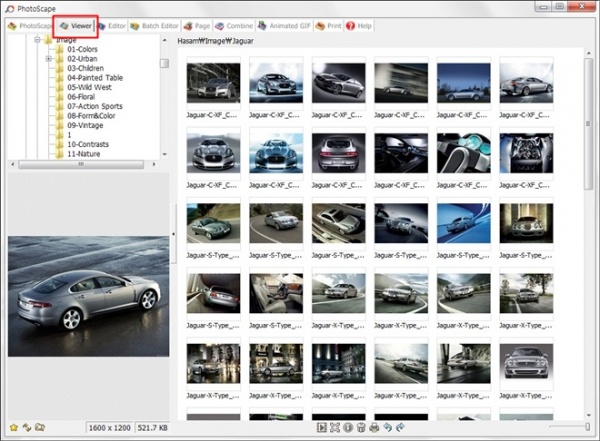Start slideshow with the play icon
This screenshot has width=600, height=441.
pyautogui.click(x=322, y=428)
